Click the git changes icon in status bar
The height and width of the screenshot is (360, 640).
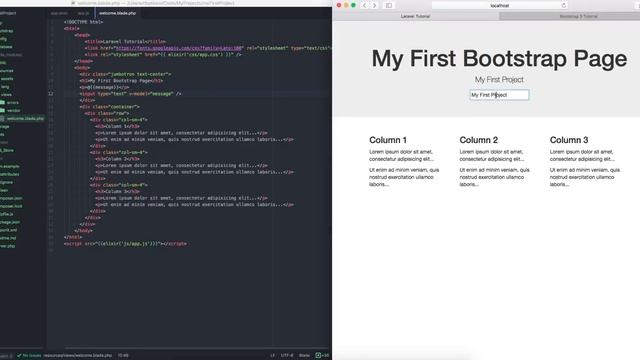[322, 356]
